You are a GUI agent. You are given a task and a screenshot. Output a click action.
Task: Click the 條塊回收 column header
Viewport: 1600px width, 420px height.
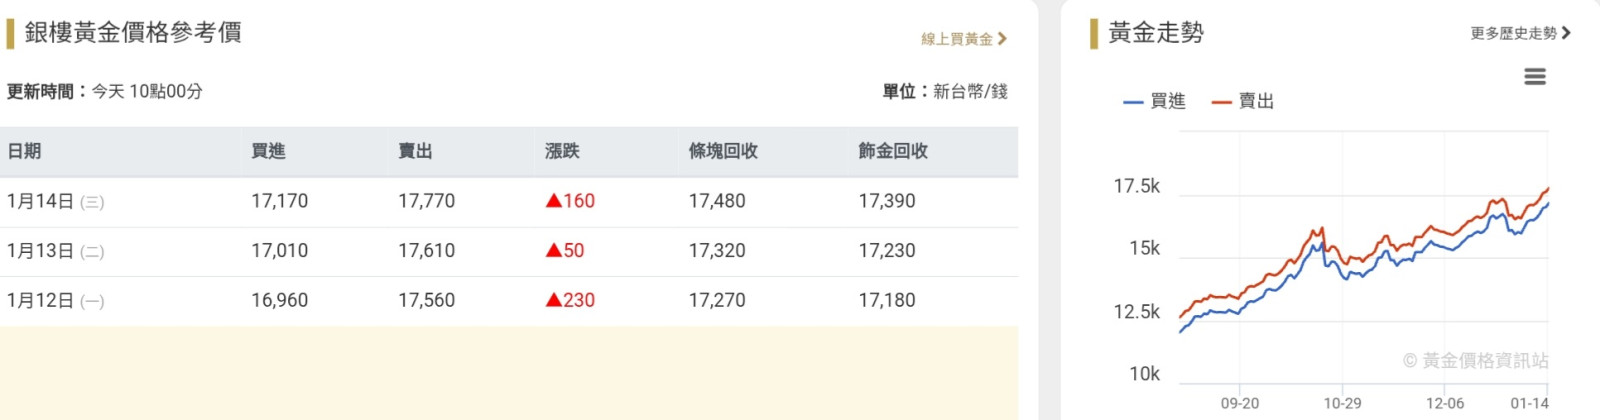tap(723, 151)
